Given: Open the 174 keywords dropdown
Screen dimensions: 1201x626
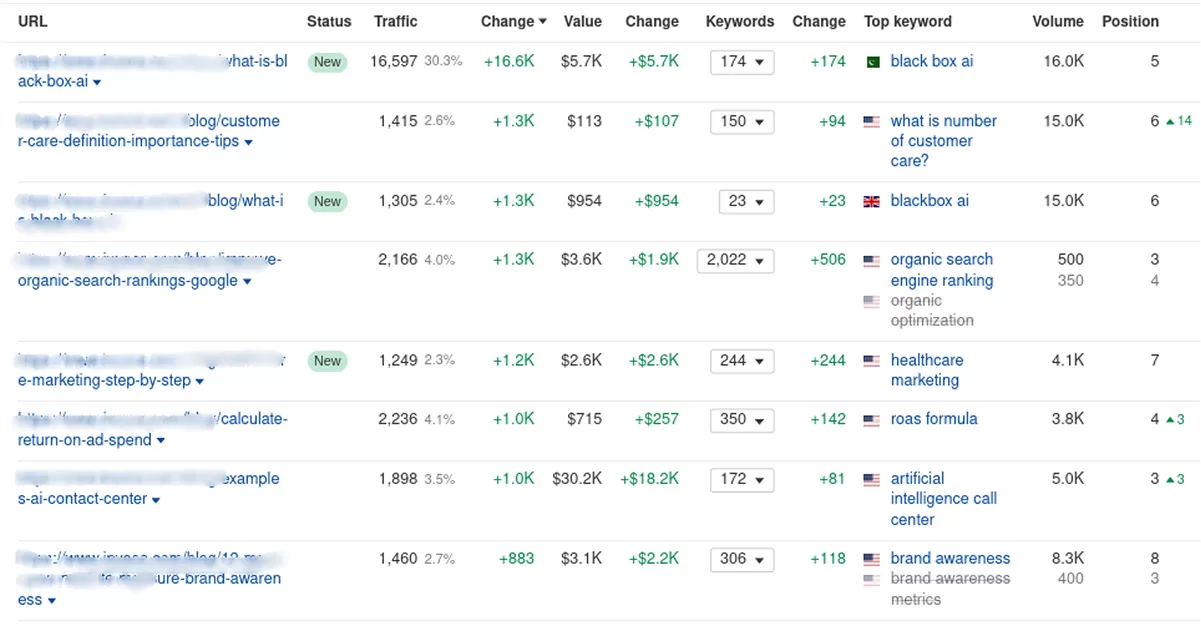Looking at the screenshot, I should point(742,62).
